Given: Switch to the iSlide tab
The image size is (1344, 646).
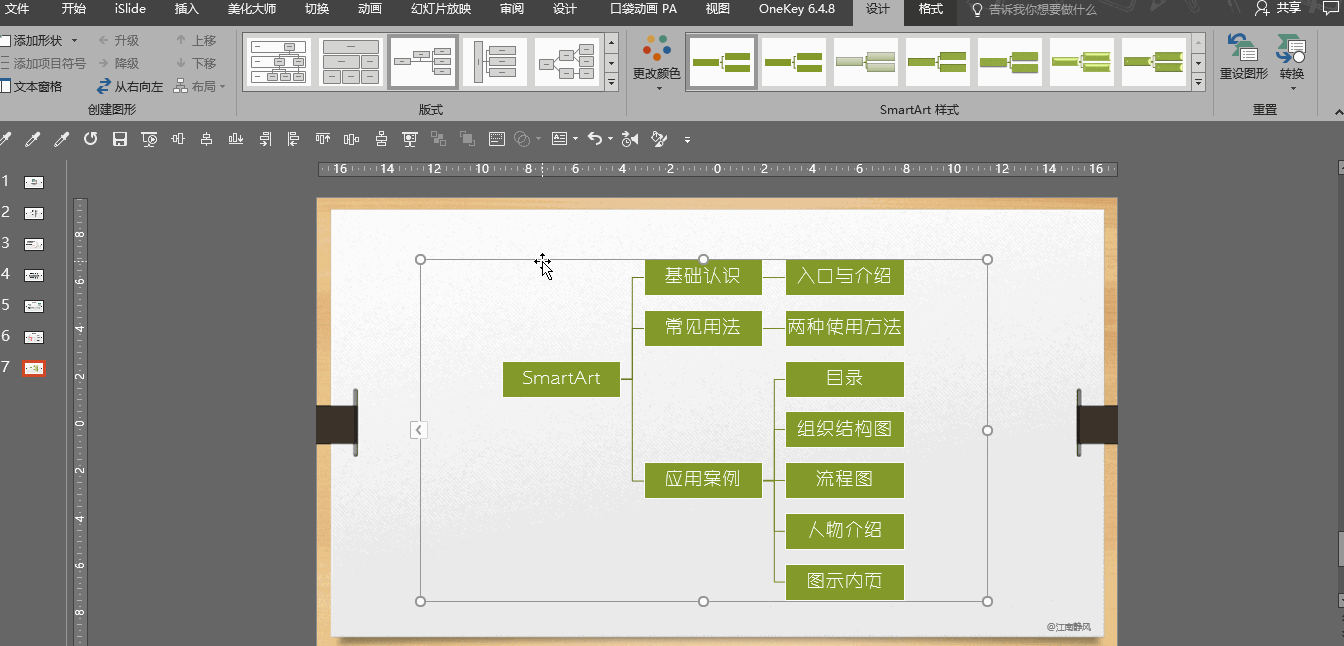Looking at the screenshot, I should click(131, 9).
